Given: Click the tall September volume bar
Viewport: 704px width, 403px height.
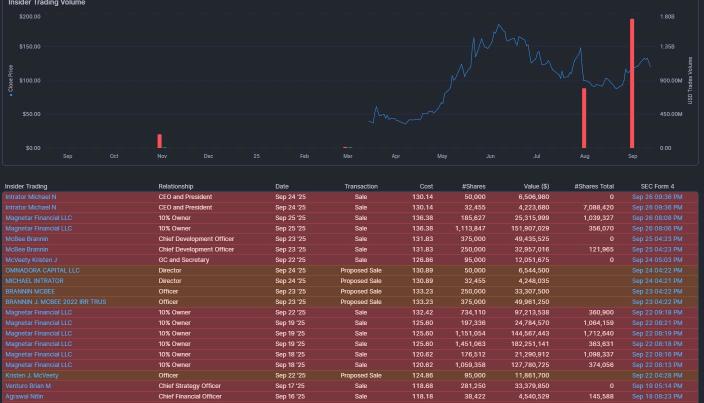Looking at the screenshot, I should (x=632, y=84).
